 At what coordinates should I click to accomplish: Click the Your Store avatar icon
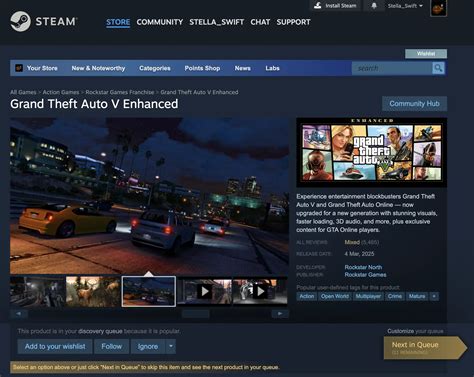(19, 68)
